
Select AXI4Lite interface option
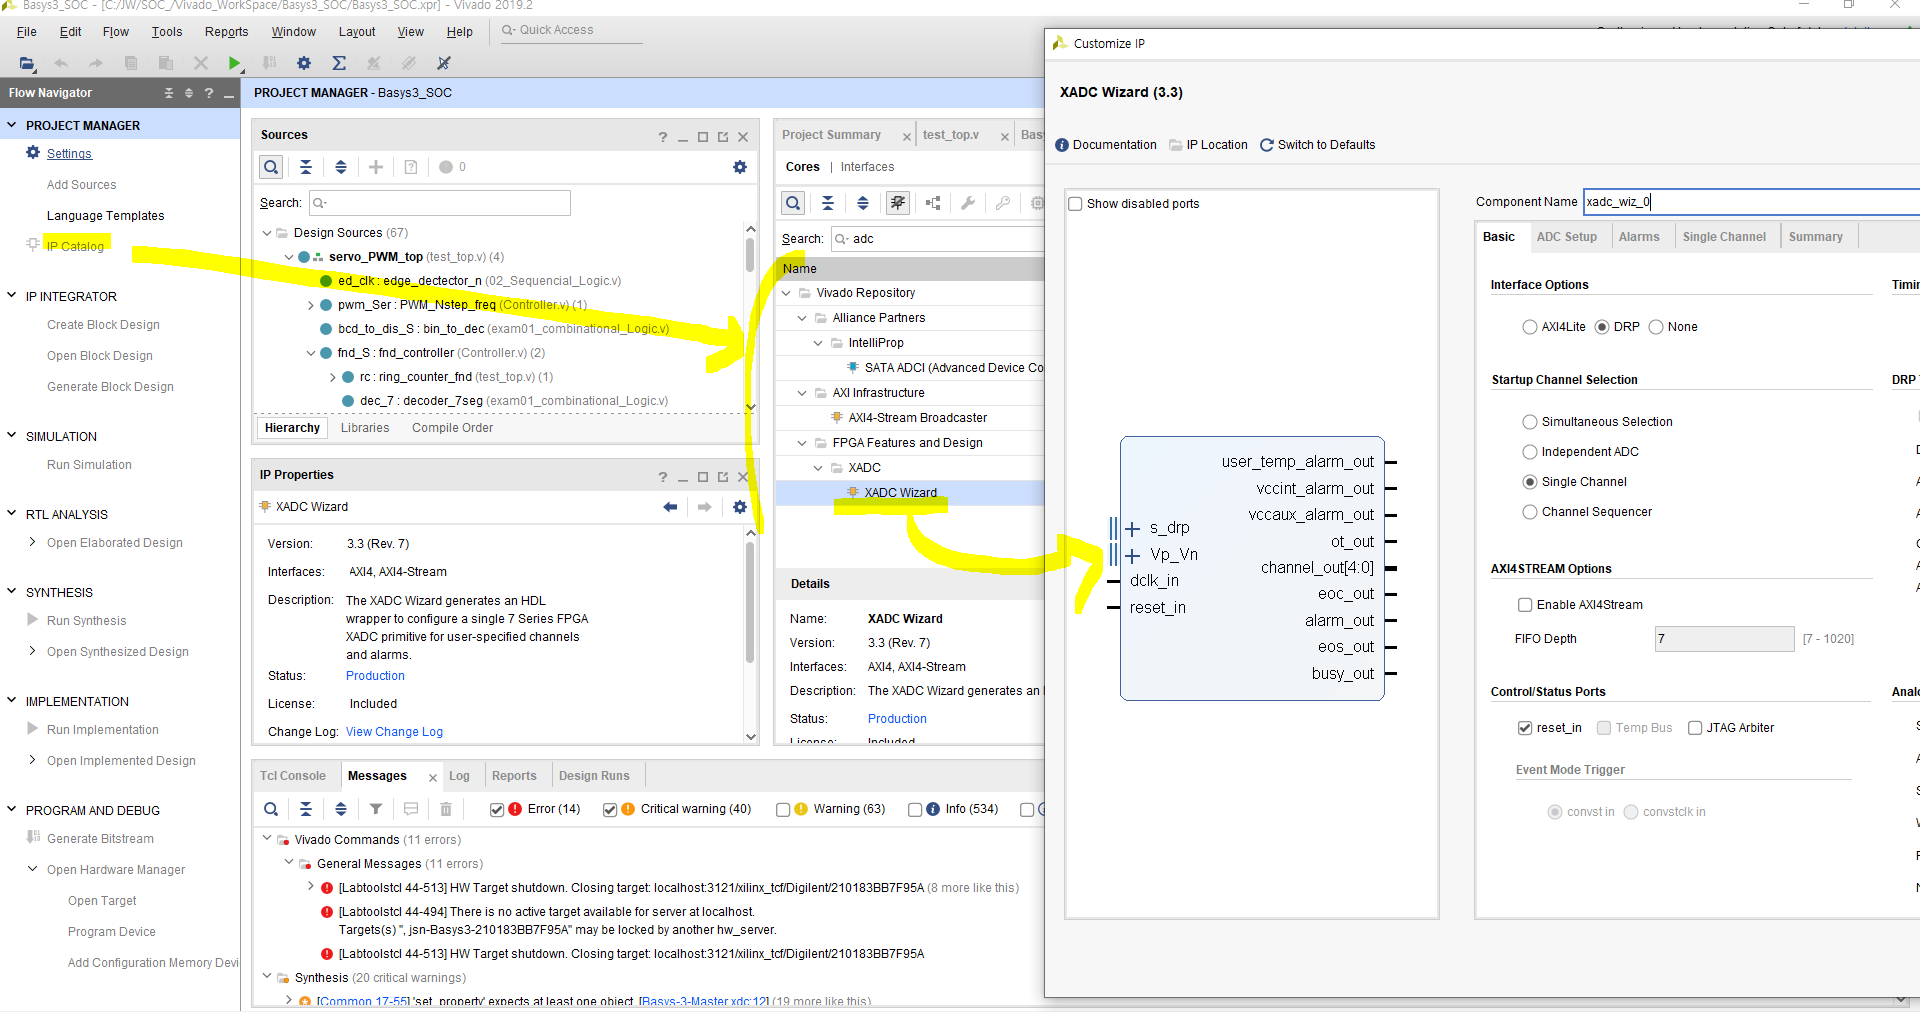1529,327
